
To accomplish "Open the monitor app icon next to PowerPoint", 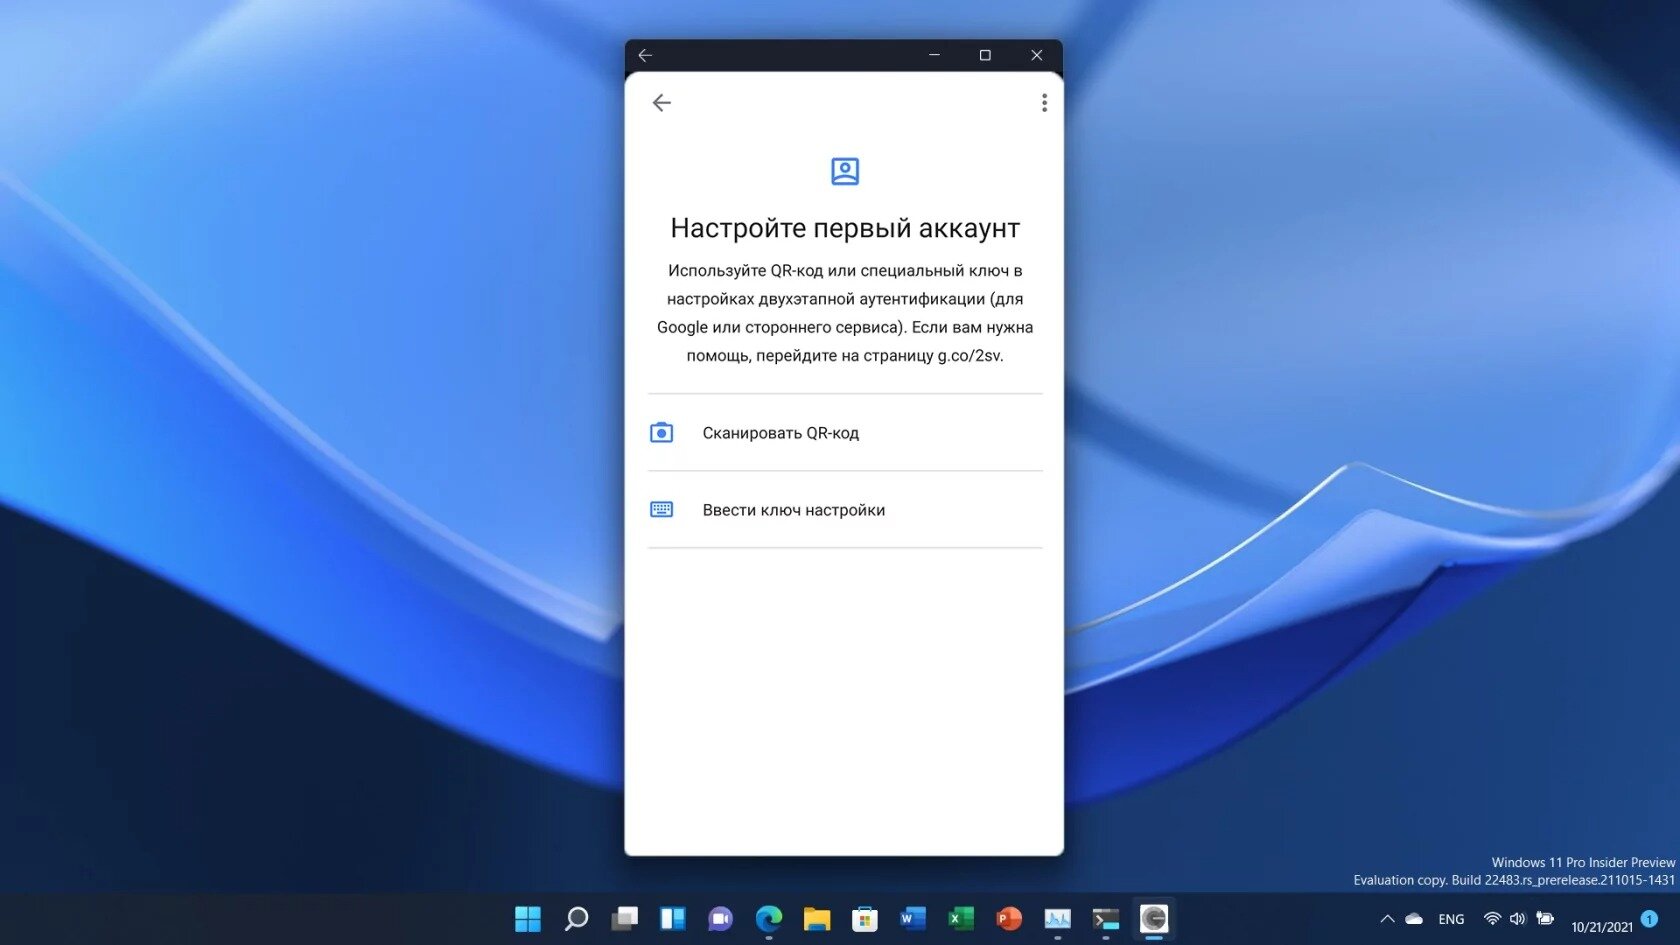I will coord(1057,919).
